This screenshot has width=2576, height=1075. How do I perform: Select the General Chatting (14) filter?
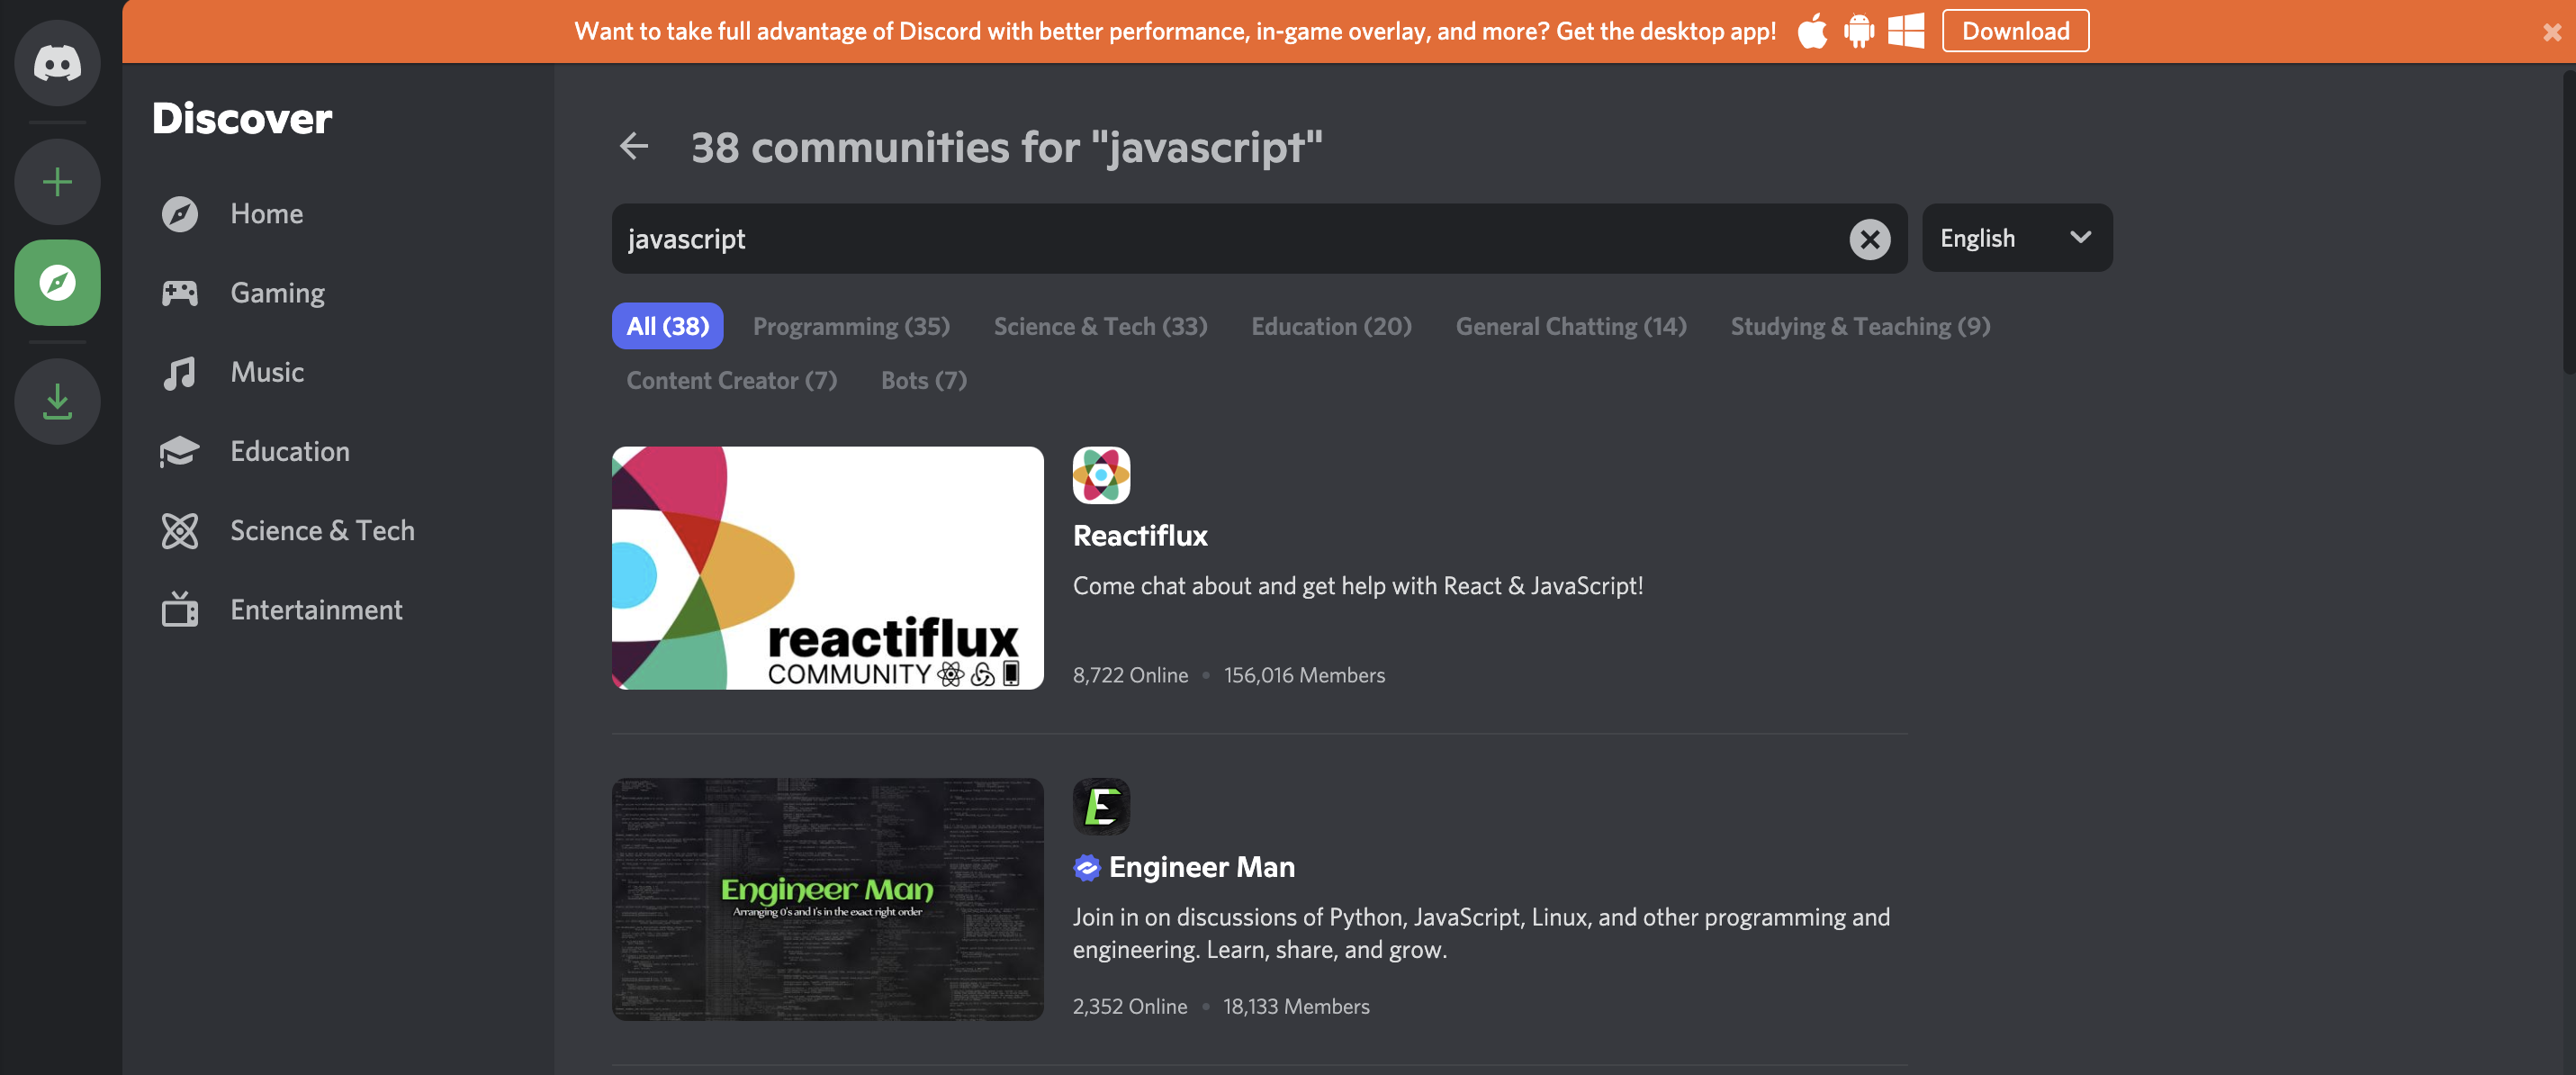1571,325
